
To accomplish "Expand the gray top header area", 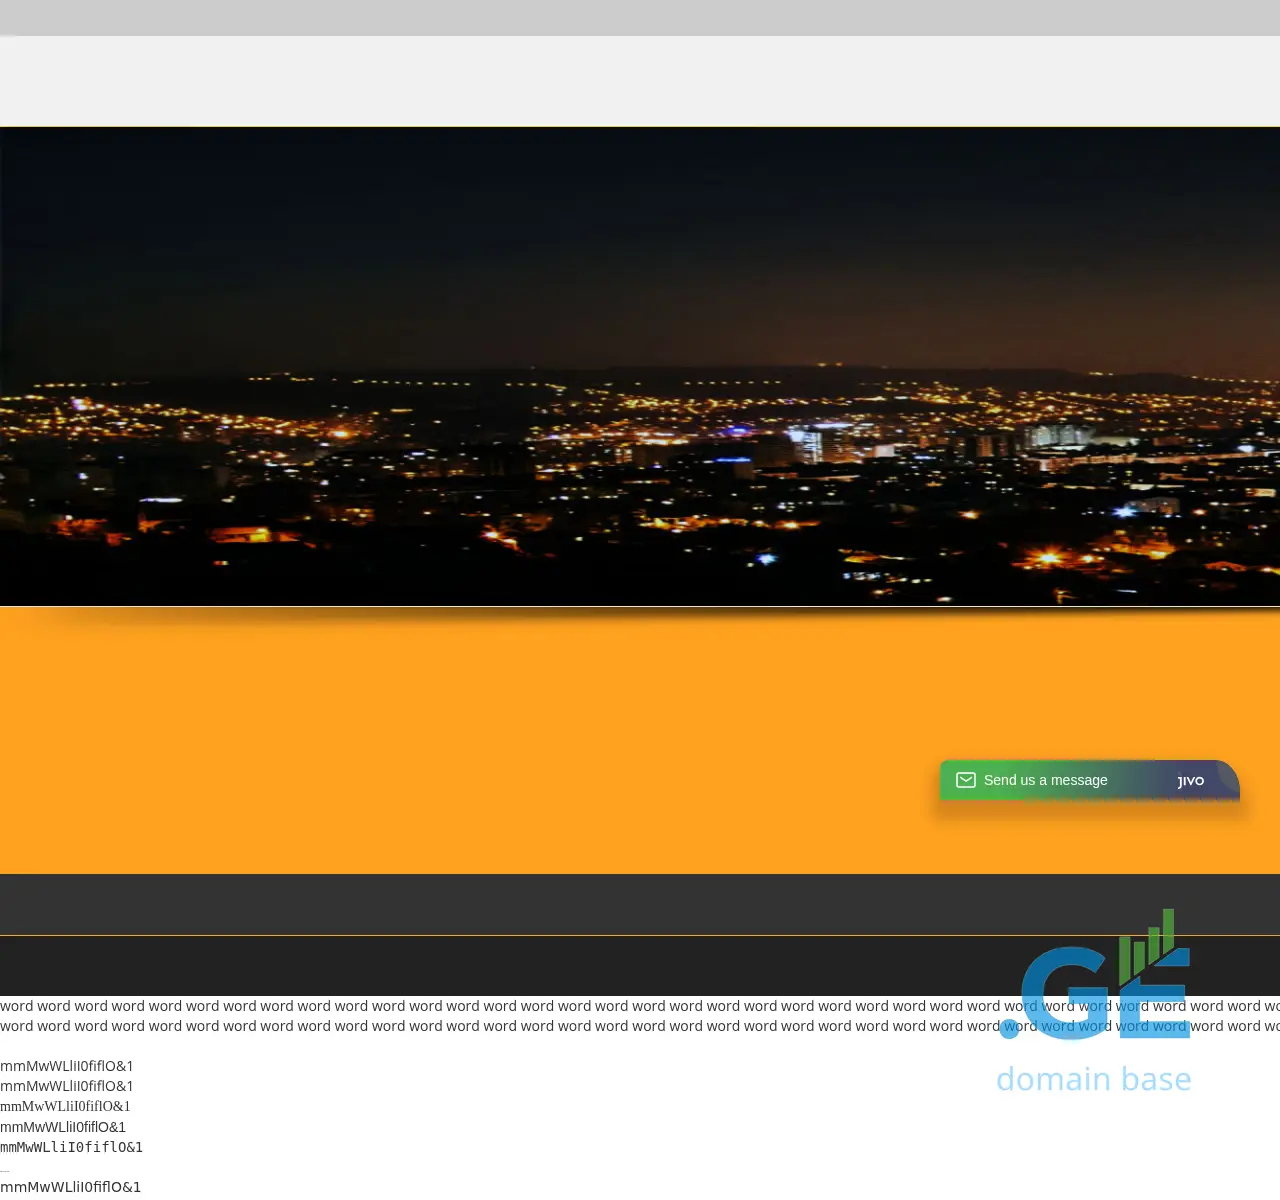I will tap(640, 80).
